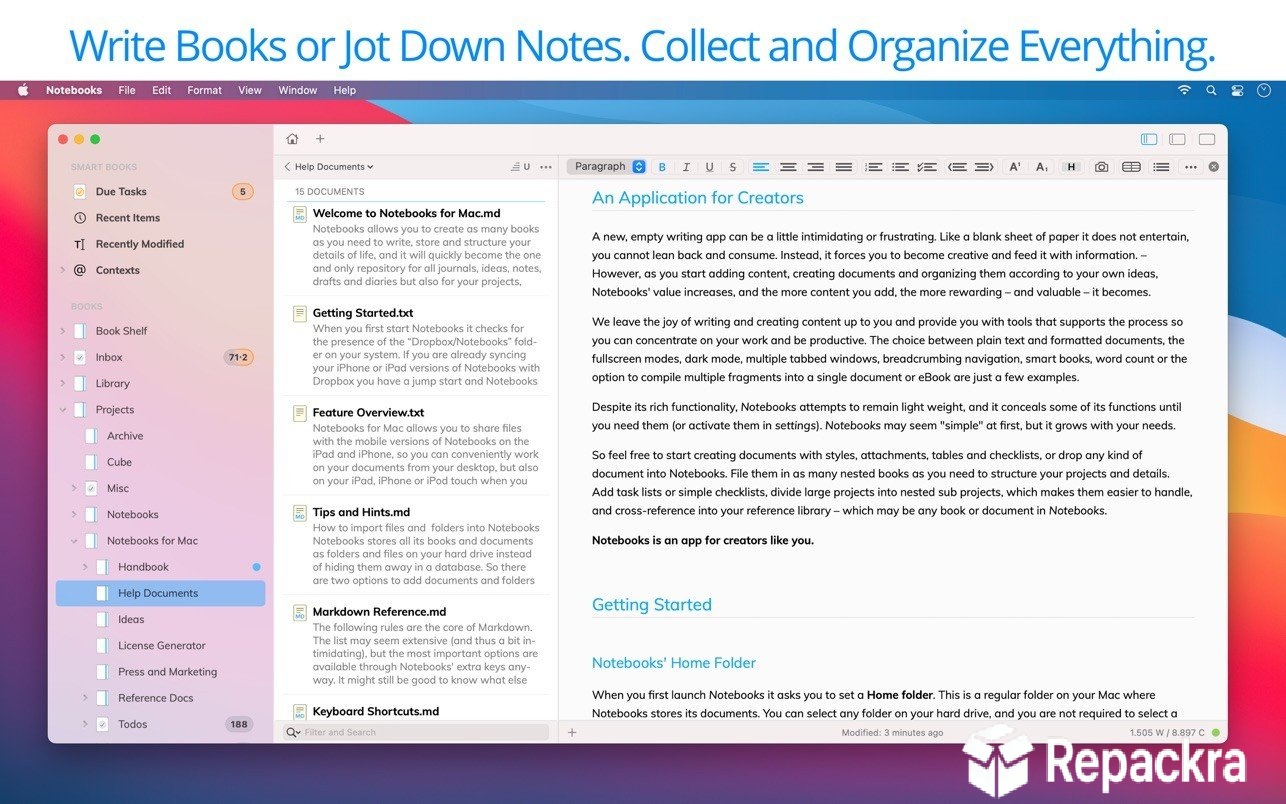The width and height of the screenshot is (1286, 804).
Task: Increase font size
Action: tap(1015, 167)
